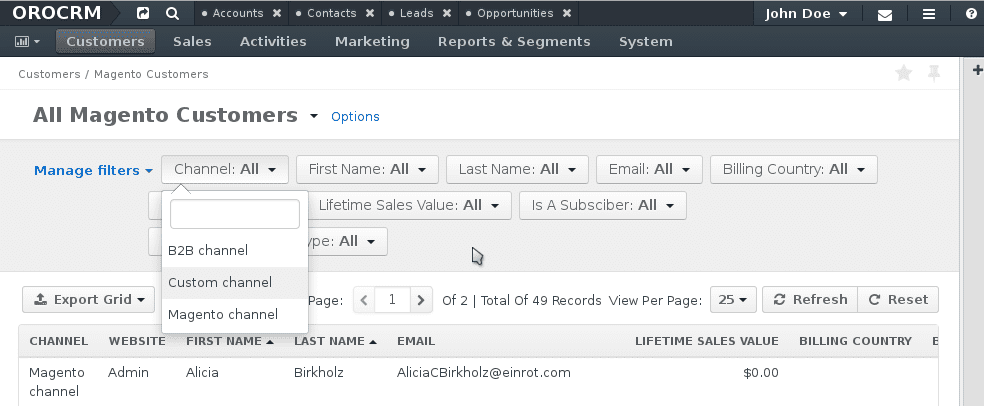Viewport: 984px width, 406px height.
Task: Open the search magnifier icon
Action: point(172,13)
